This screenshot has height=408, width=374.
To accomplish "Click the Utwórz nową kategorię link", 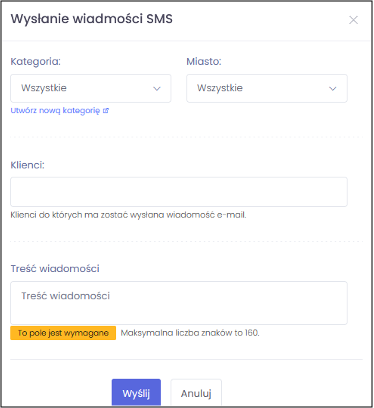I will 55,110.
